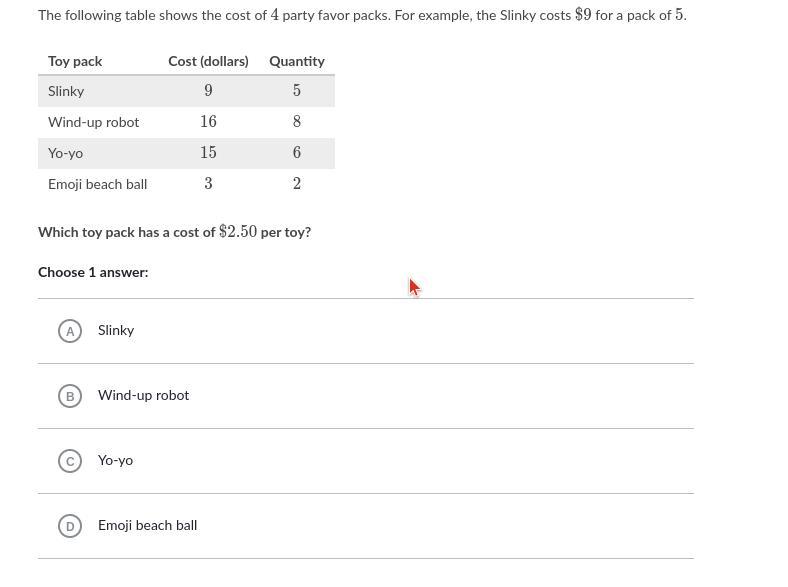Click the Yo-yo answer choice label

115,460
